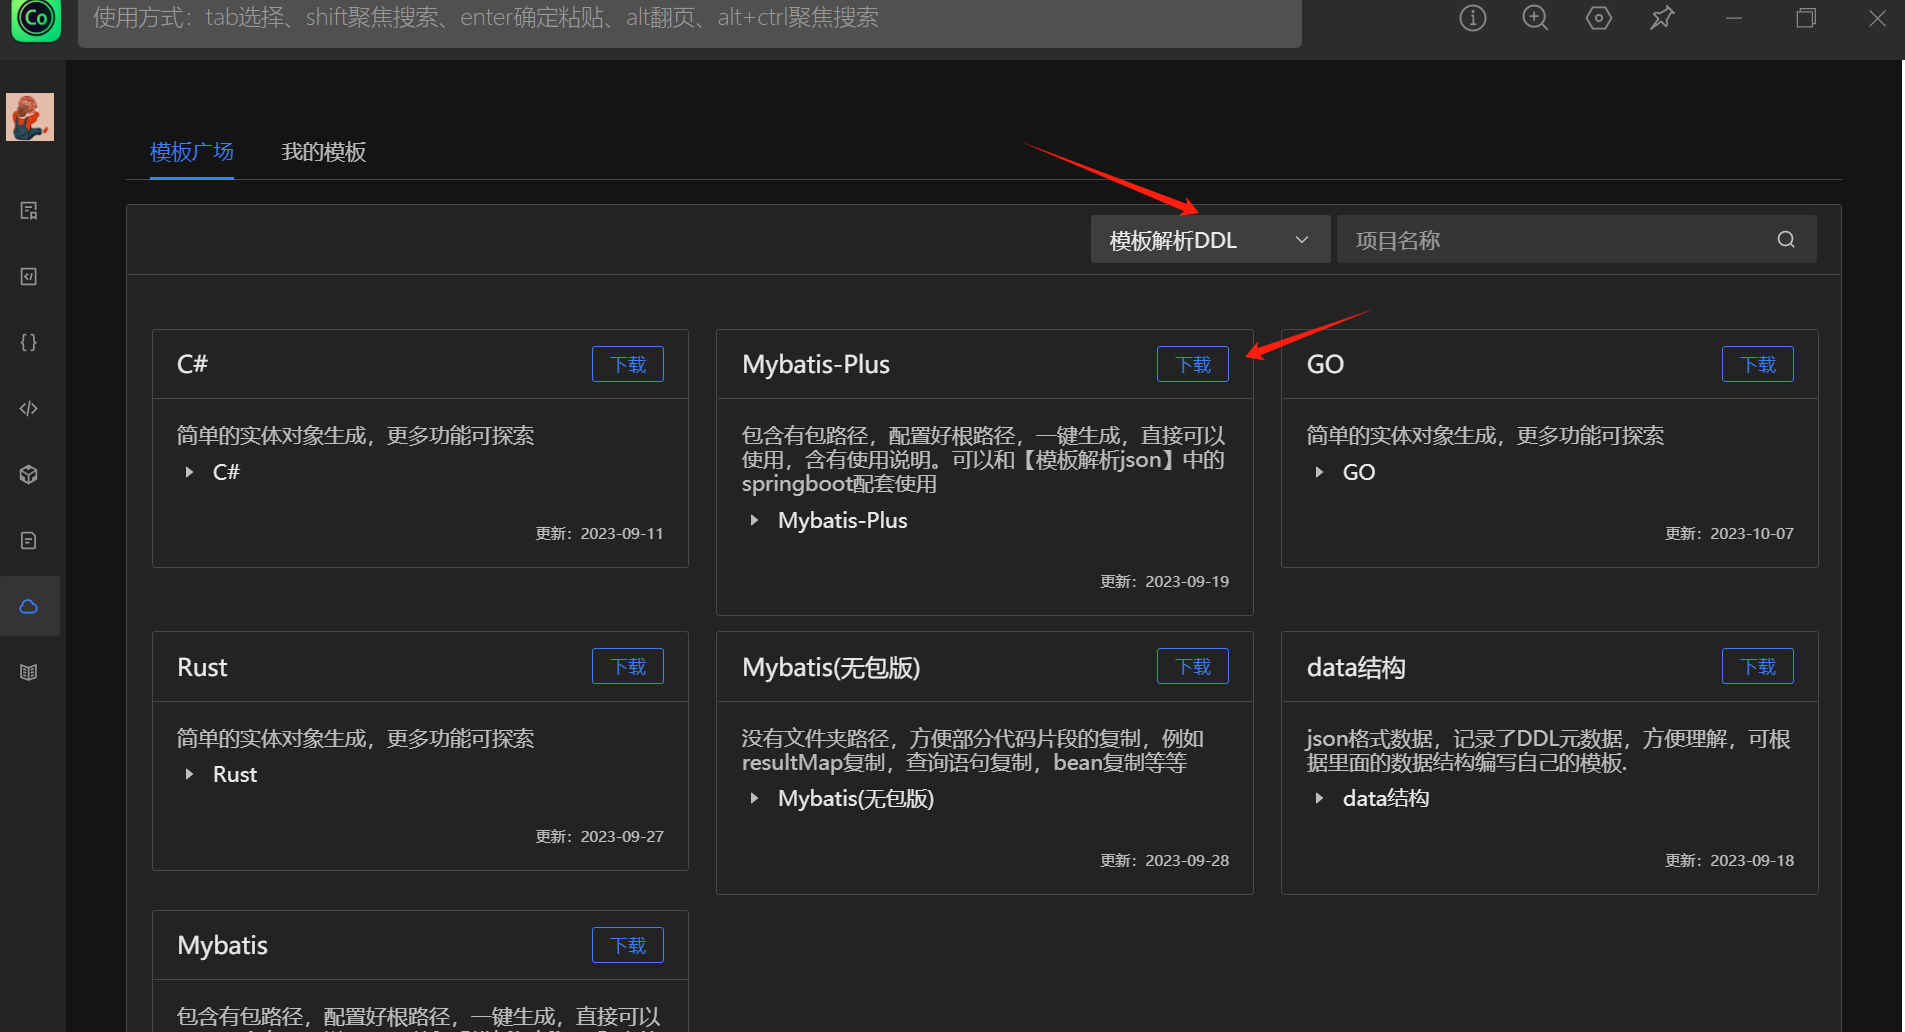Click the 更新: 2023-10-07 date text

tap(1729, 533)
